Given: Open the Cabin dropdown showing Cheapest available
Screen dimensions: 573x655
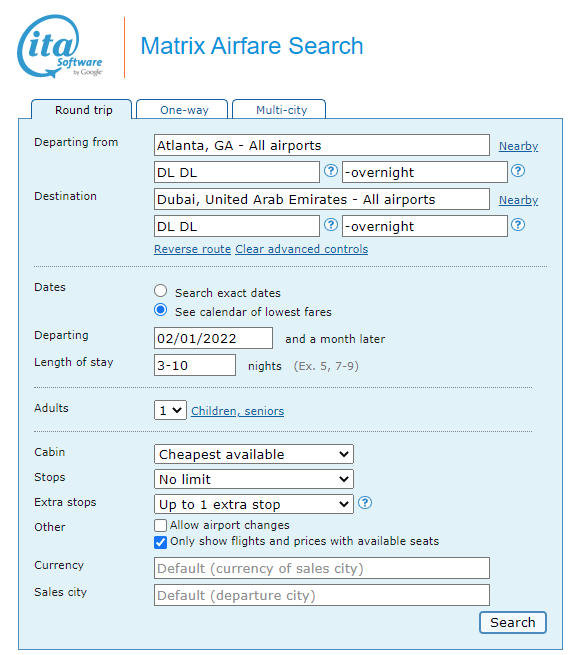Looking at the screenshot, I should point(254,454).
